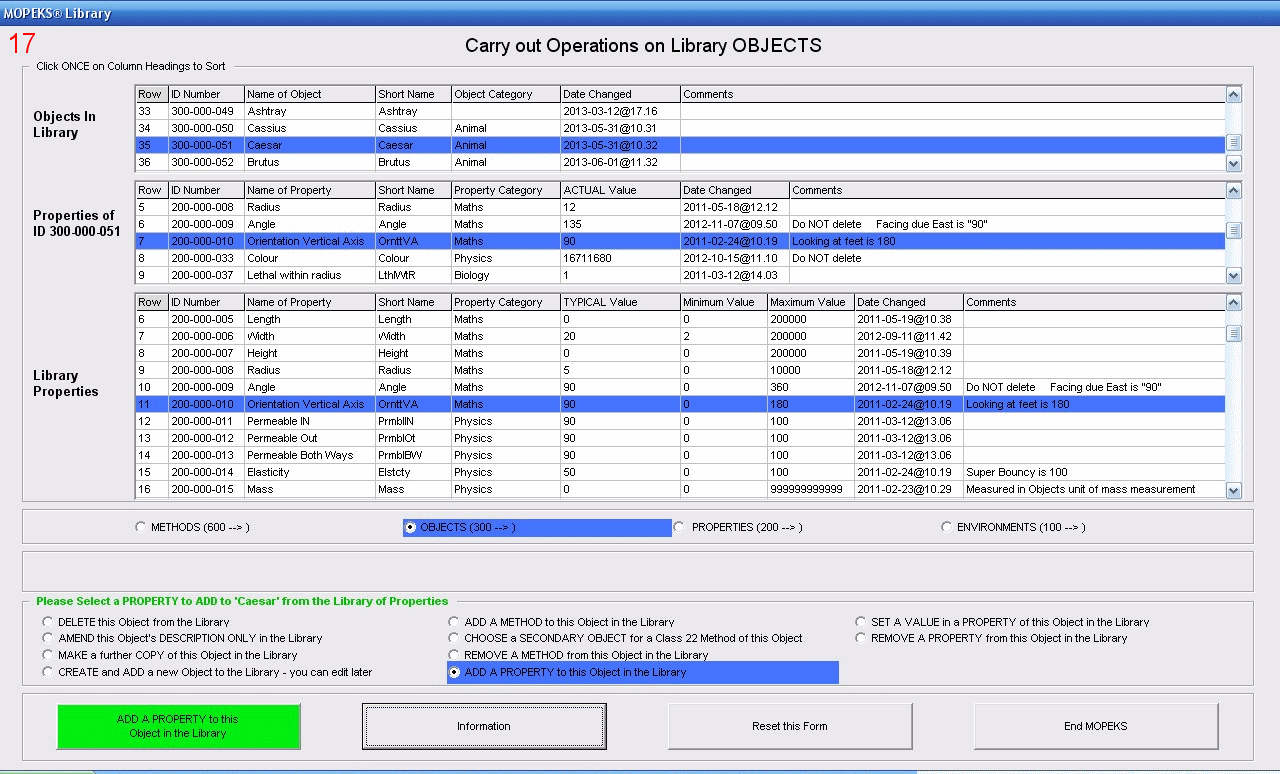1280x774 pixels.
Task: Click the Objects list scroll-up arrow
Action: click(x=1234, y=94)
